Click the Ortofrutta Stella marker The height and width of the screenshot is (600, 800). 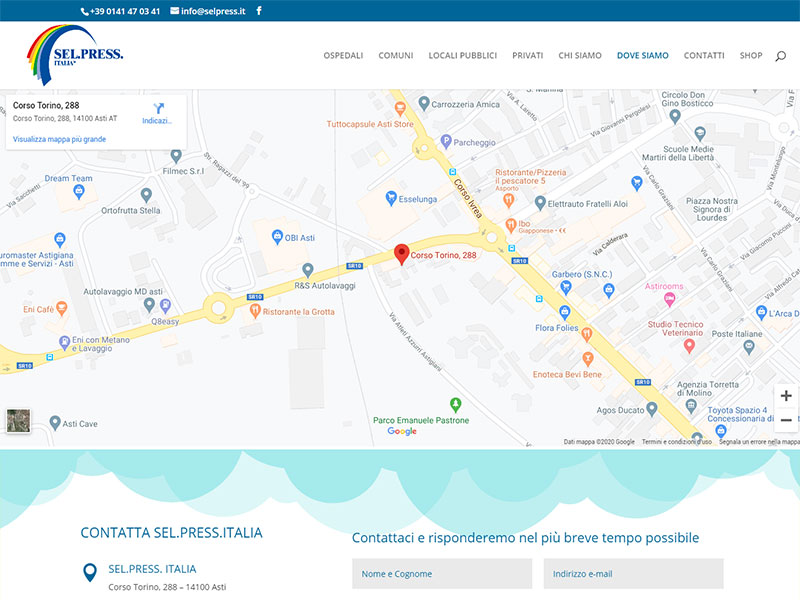click(146, 194)
